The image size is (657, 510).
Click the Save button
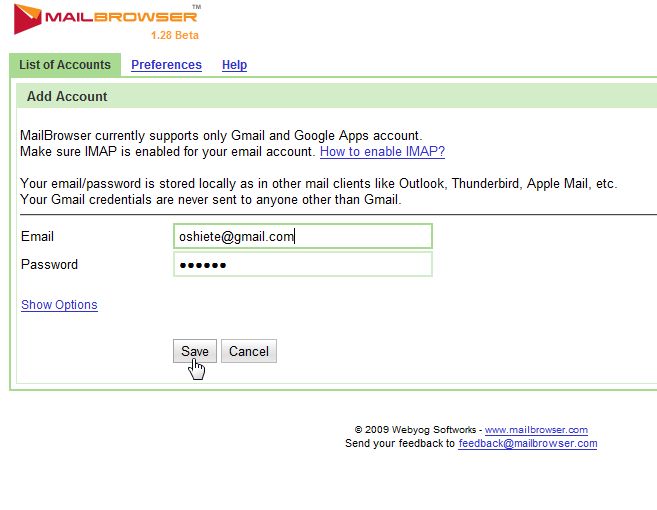[x=195, y=351]
